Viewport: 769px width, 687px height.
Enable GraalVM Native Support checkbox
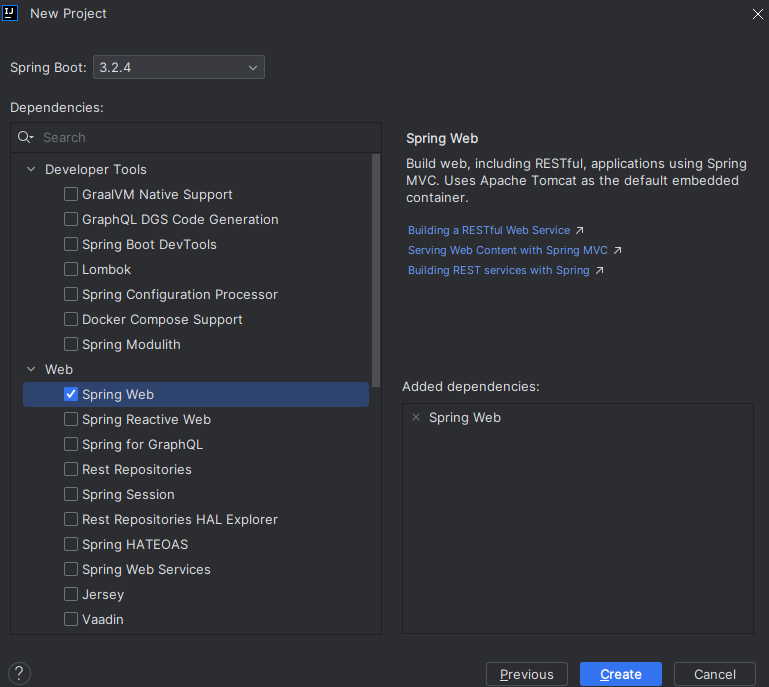click(71, 194)
